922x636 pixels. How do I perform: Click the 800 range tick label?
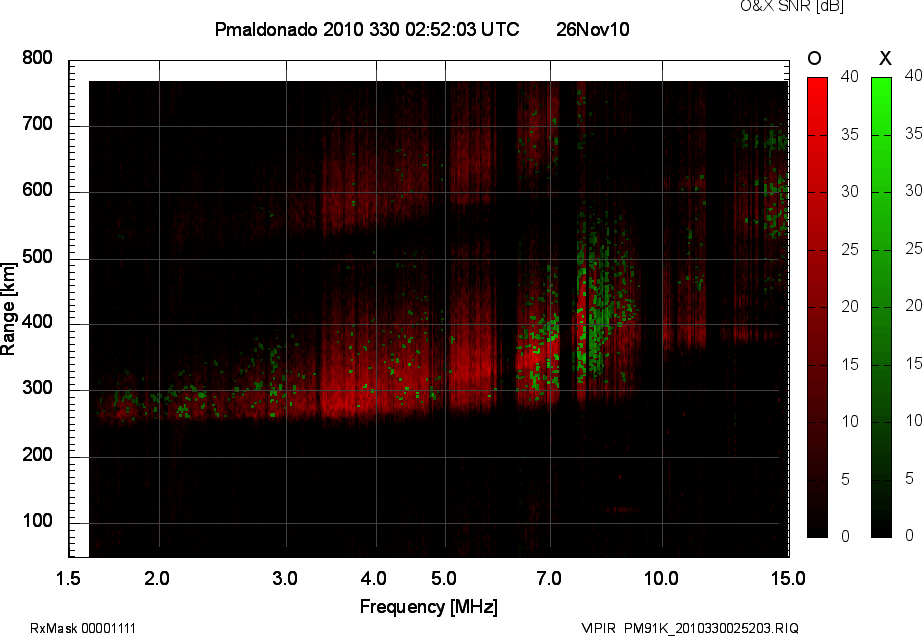point(37,58)
